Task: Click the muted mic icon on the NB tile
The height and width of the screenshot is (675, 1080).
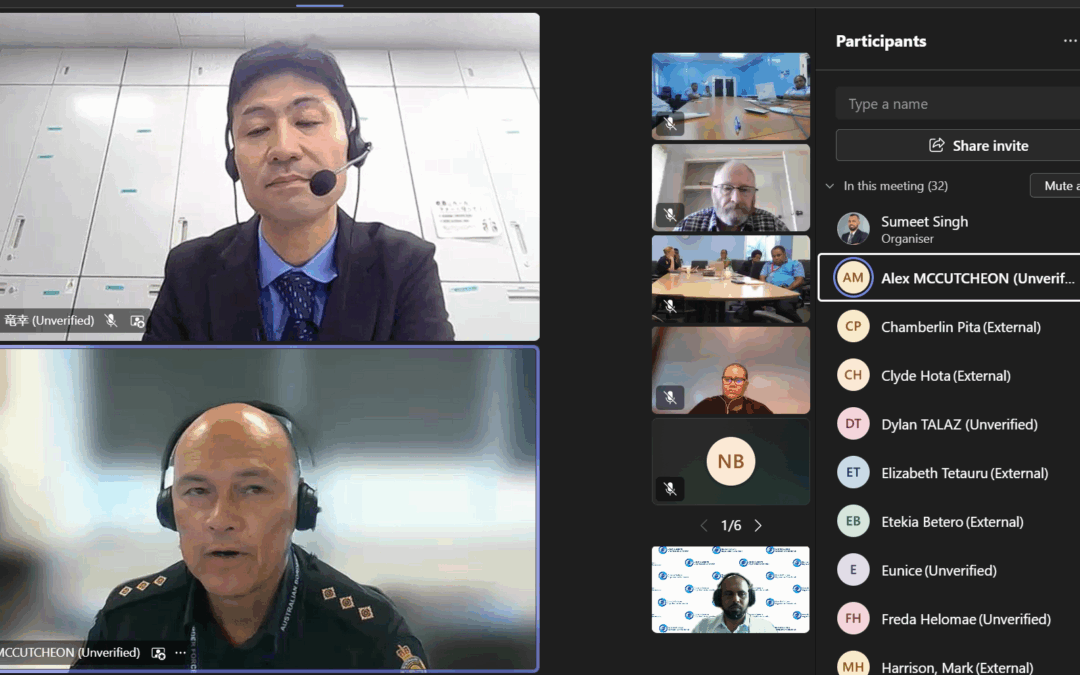Action: (x=670, y=488)
